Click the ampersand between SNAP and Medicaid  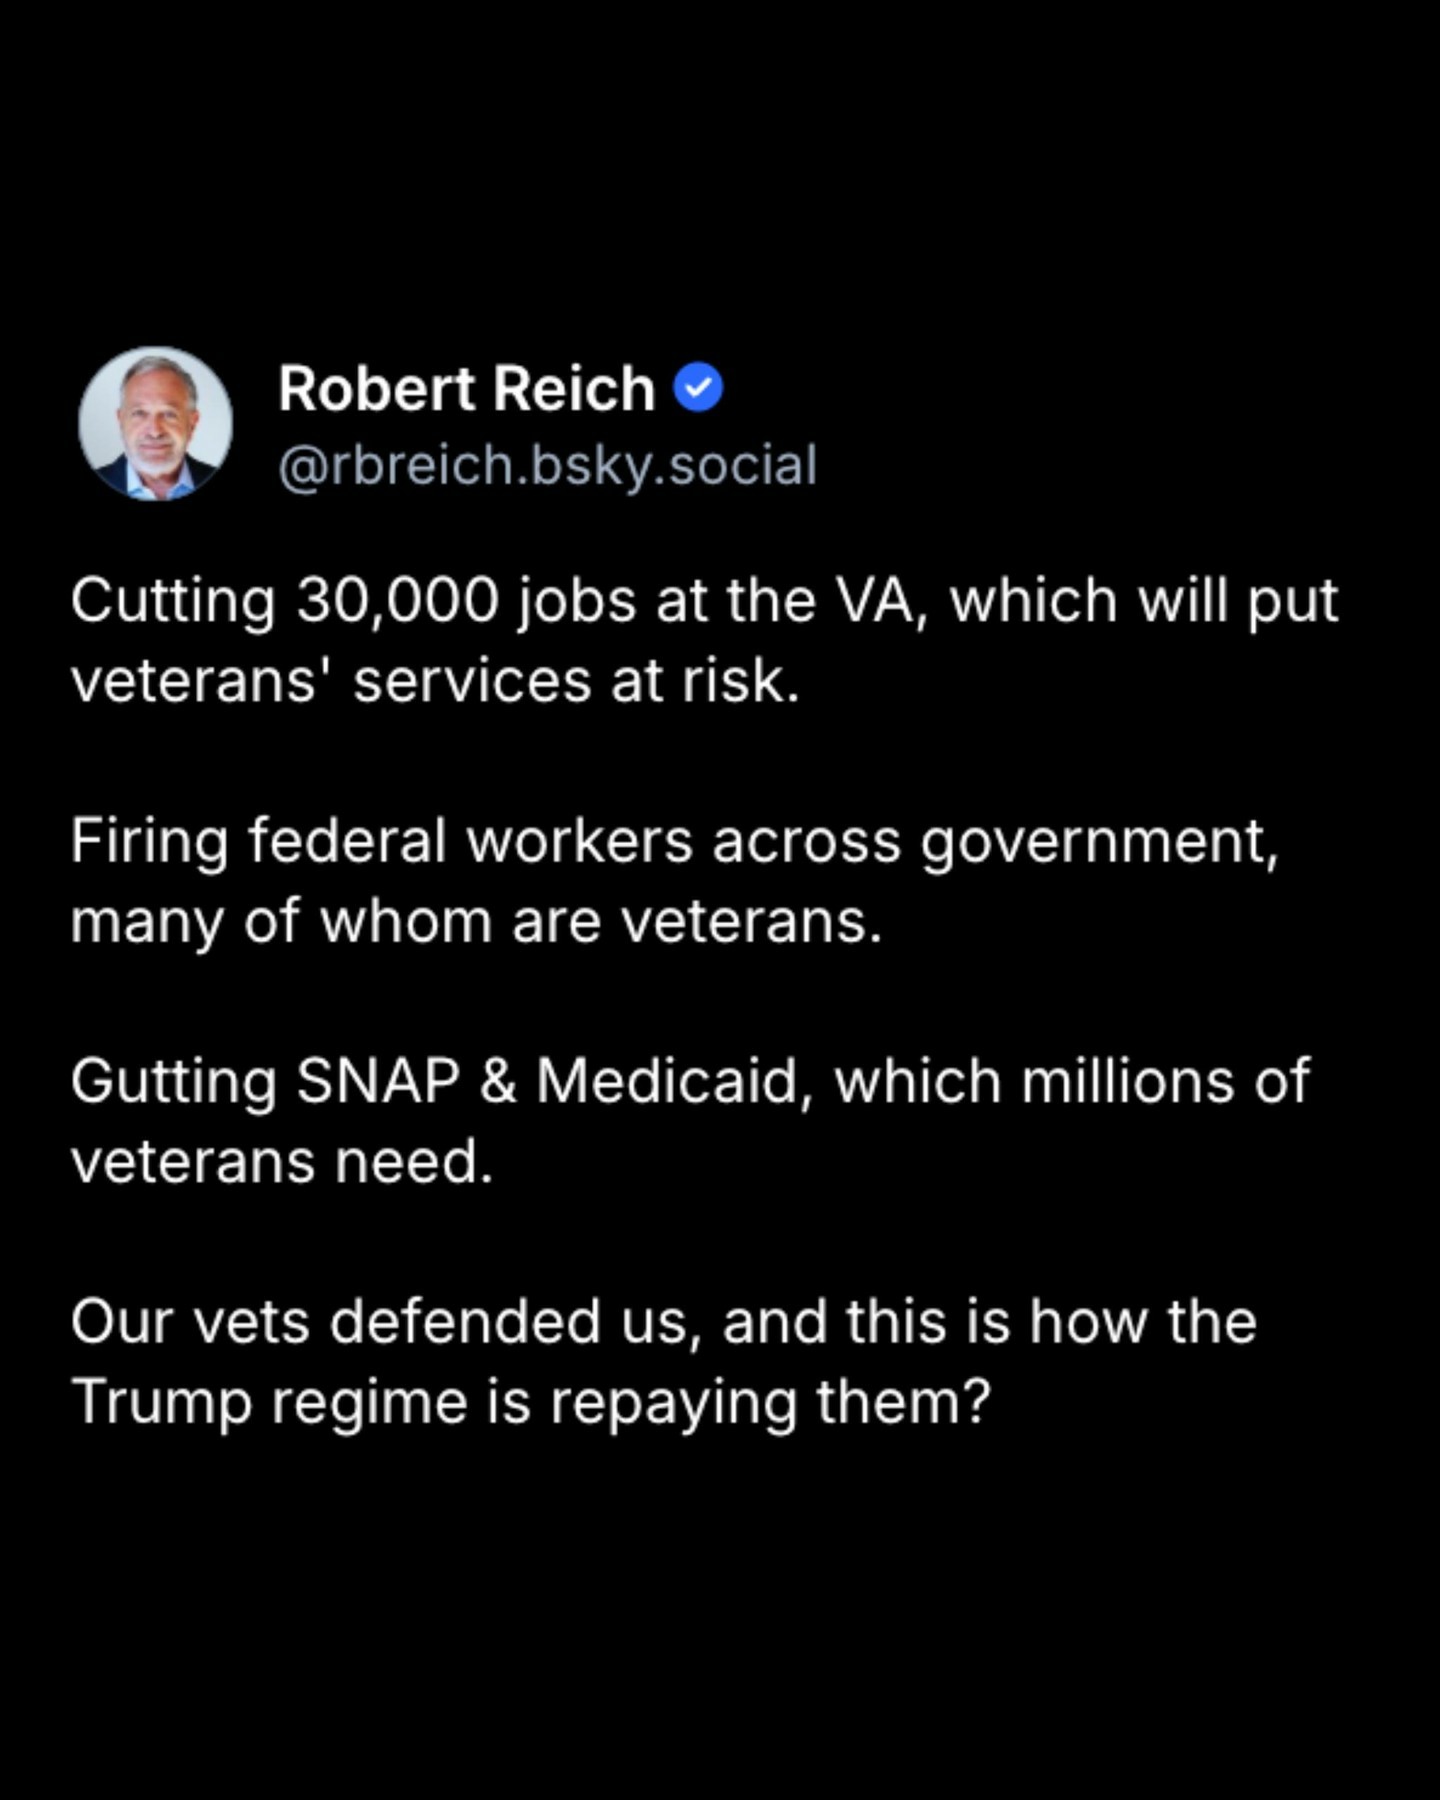tap(498, 1082)
